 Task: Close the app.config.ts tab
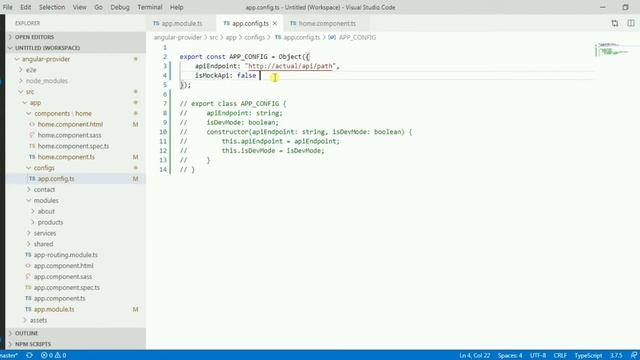(x=275, y=23)
